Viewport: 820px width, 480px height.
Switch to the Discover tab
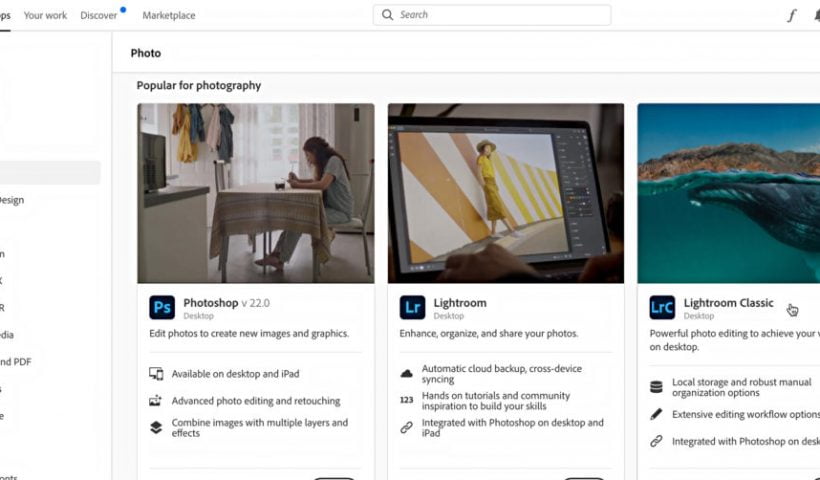[x=99, y=15]
